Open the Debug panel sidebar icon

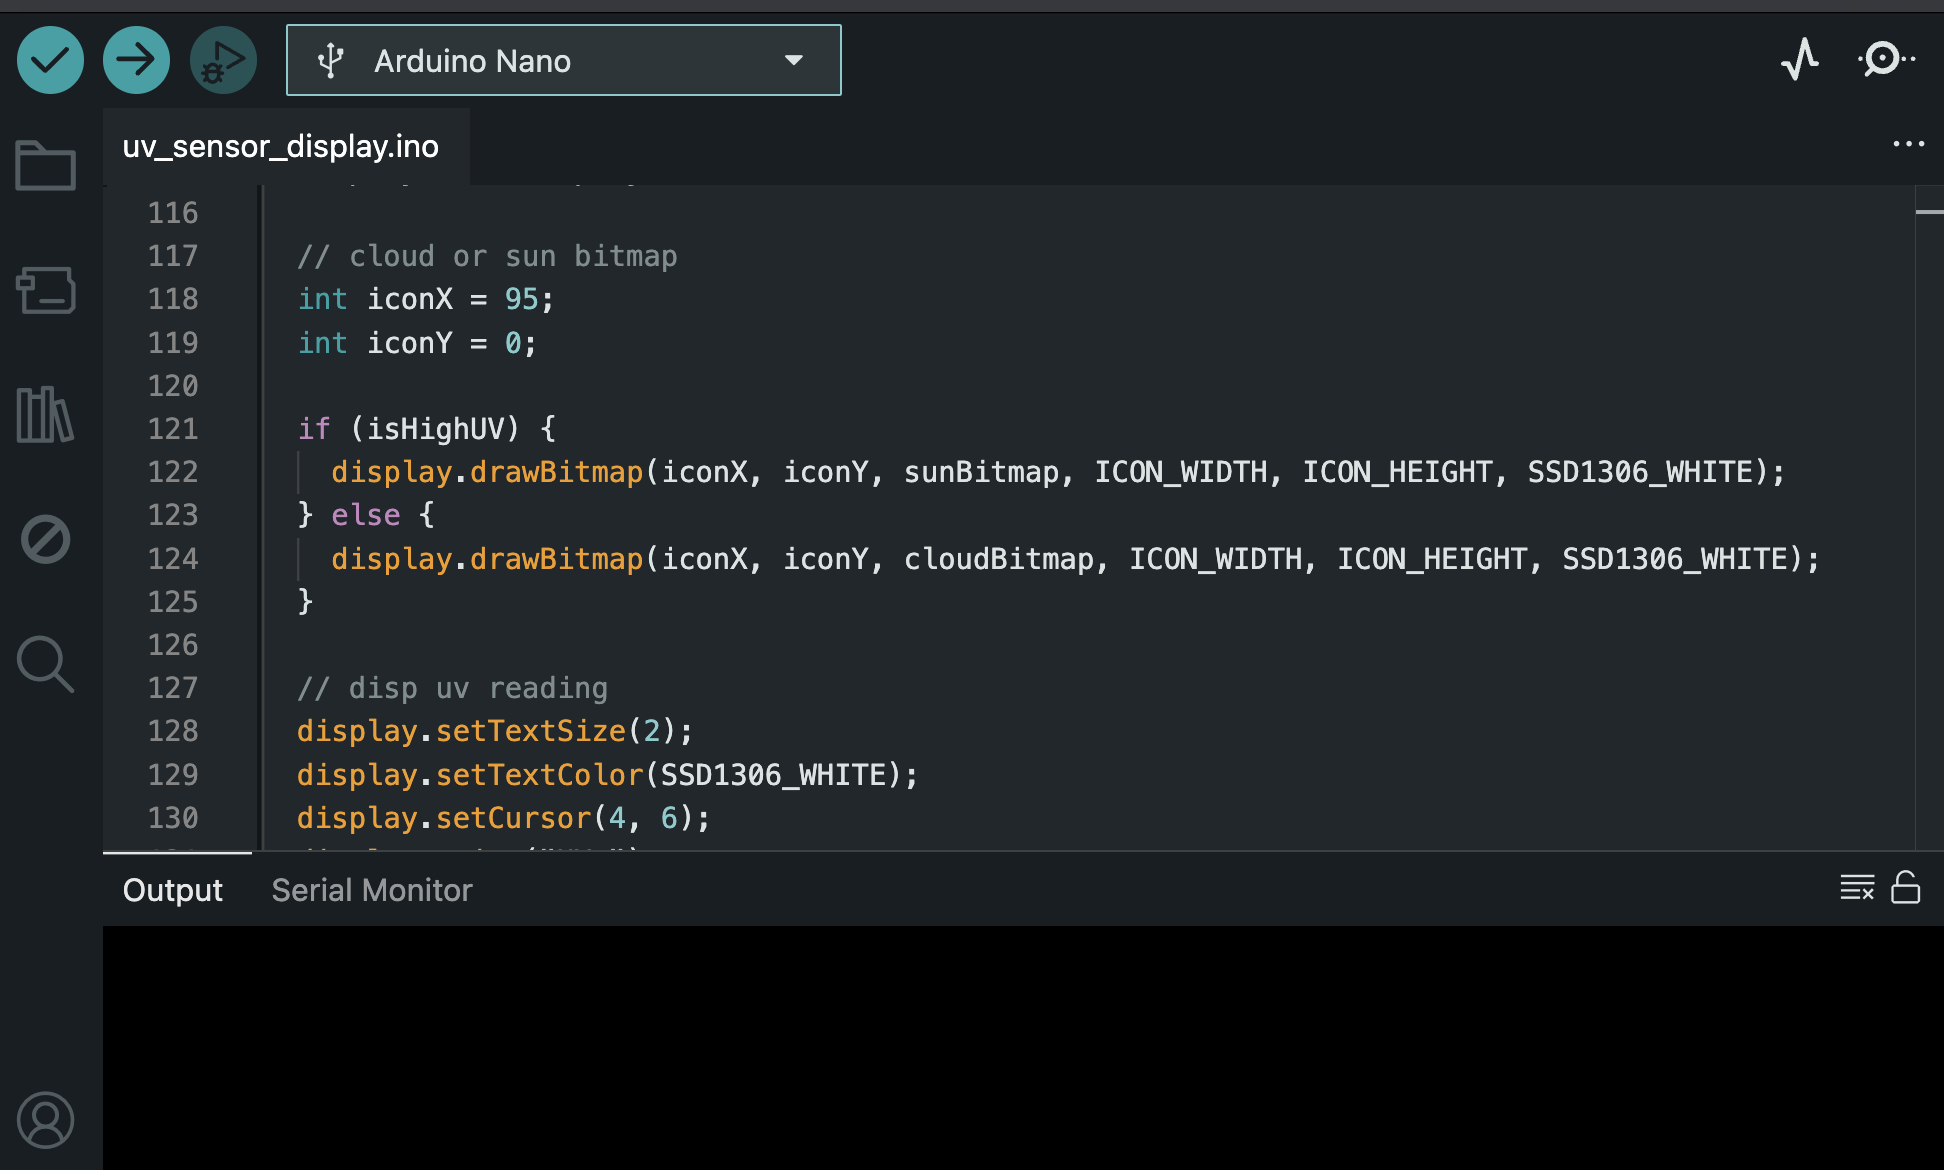(46, 539)
